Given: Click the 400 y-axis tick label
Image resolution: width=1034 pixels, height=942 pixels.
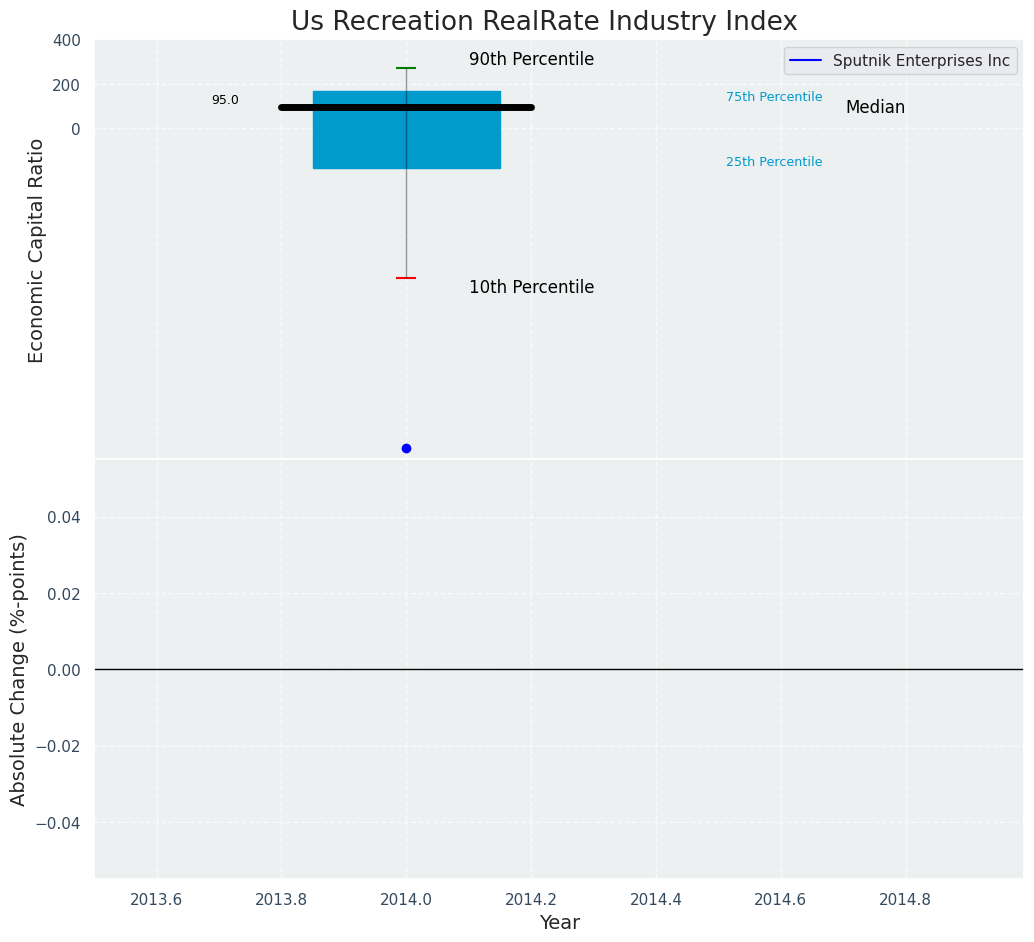Looking at the screenshot, I should [x=67, y=41].
